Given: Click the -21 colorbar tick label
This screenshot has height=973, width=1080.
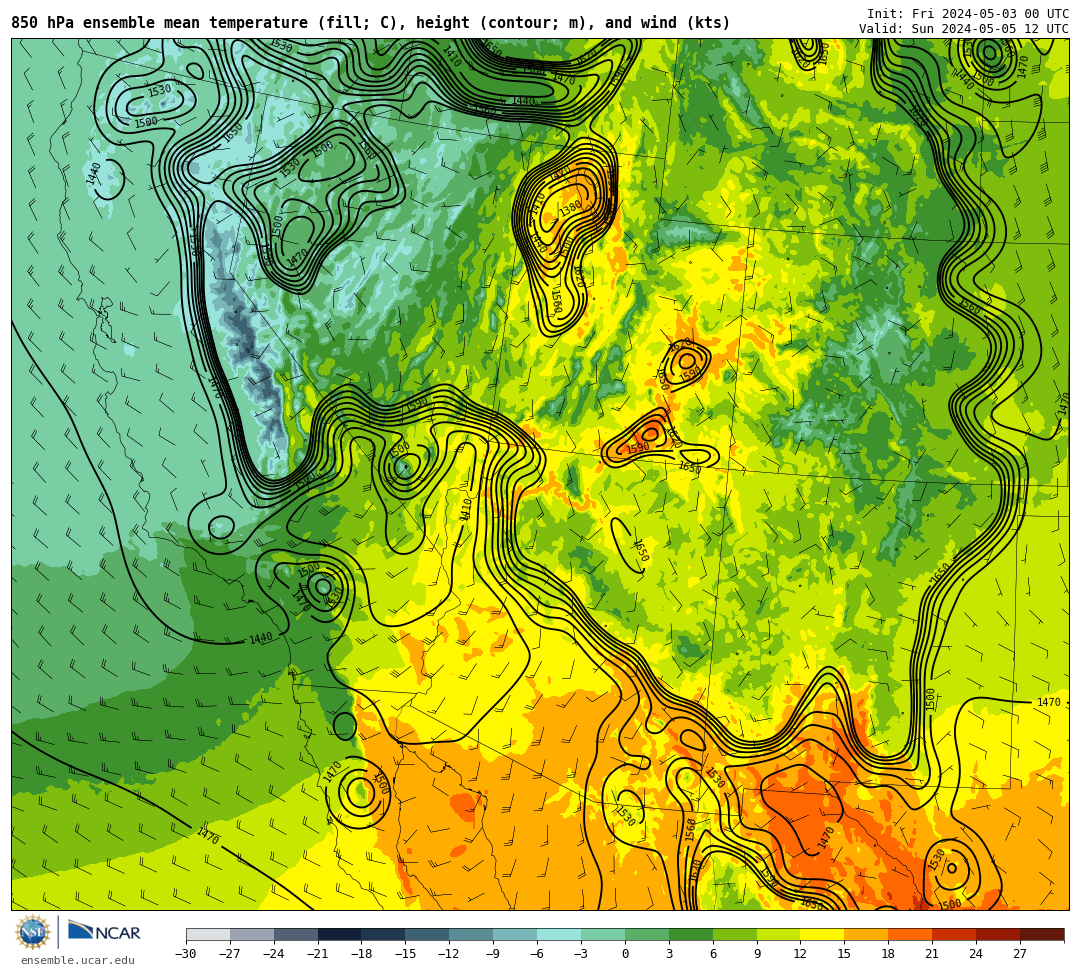Looking at the screenshot, I should pyautogui.click(x=318, y=954).
